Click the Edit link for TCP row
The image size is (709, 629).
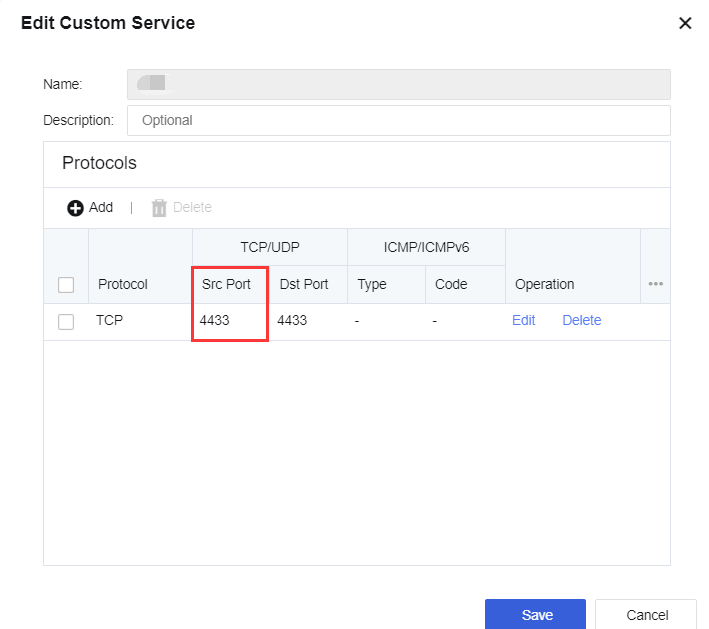point(523,321)
